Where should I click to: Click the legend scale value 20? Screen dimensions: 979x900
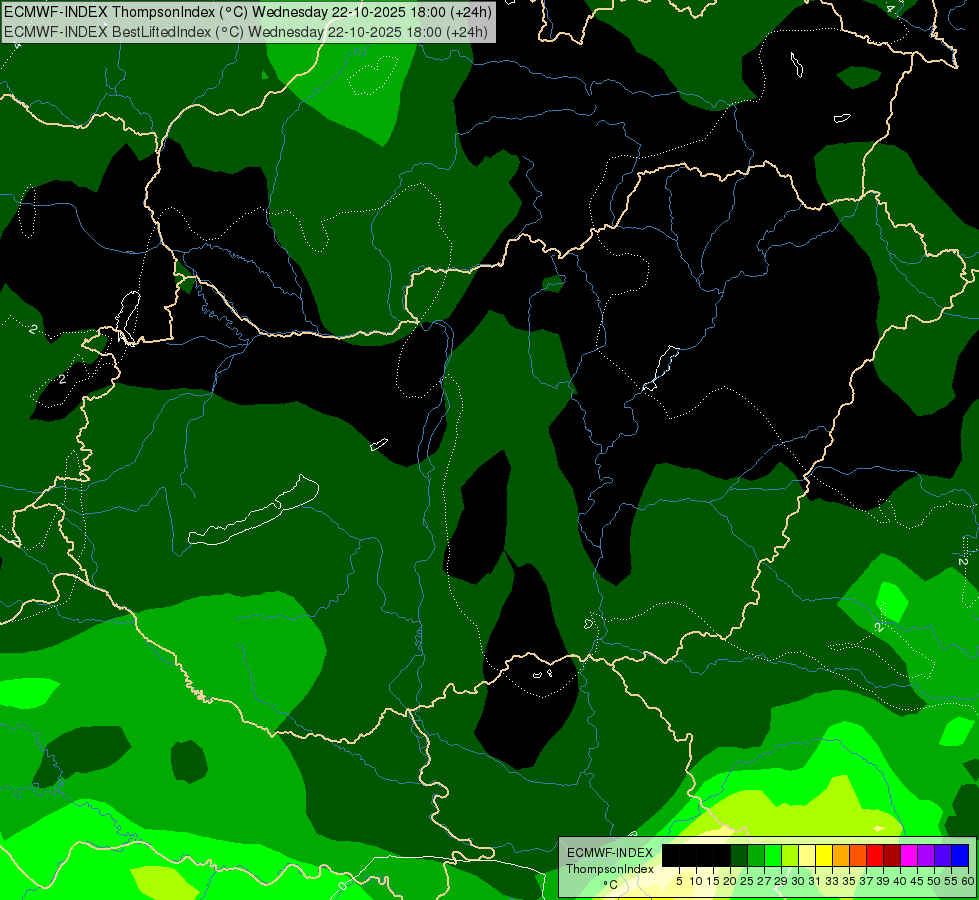pos(730,881)
